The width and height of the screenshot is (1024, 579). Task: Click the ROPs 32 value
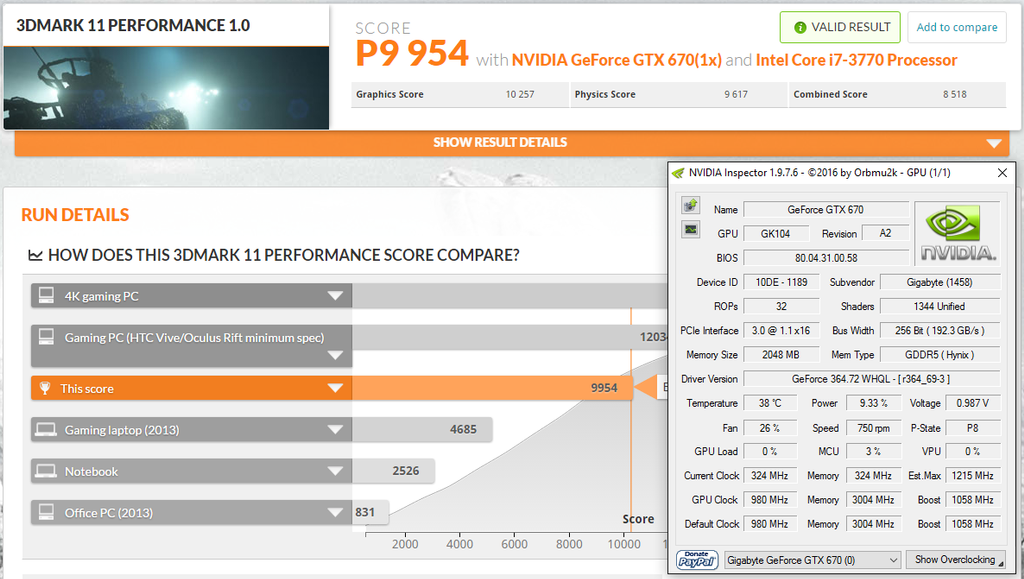pyautogui.click(x=781, y=306)
